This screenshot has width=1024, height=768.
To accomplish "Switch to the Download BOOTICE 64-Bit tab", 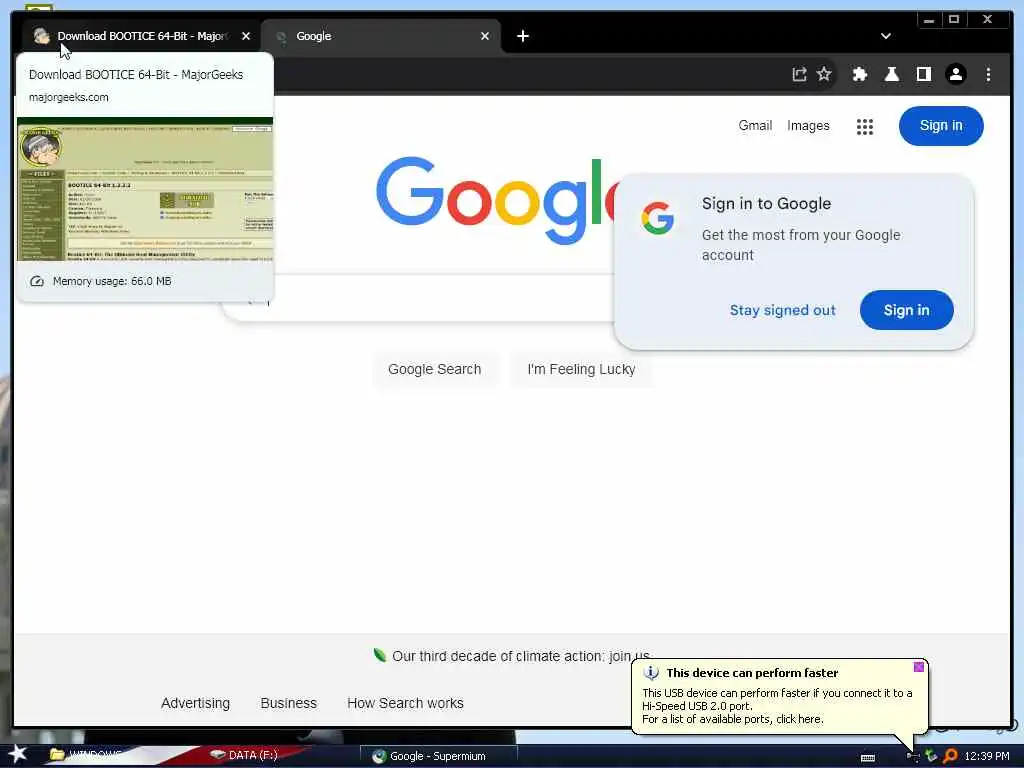I will pyautogui.click(x=140, y=36).
